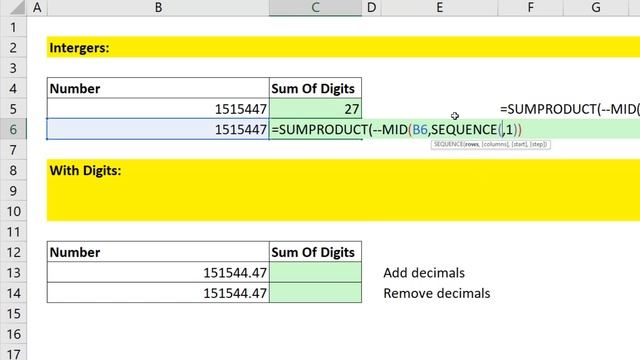Select column E header

point(439,7)
